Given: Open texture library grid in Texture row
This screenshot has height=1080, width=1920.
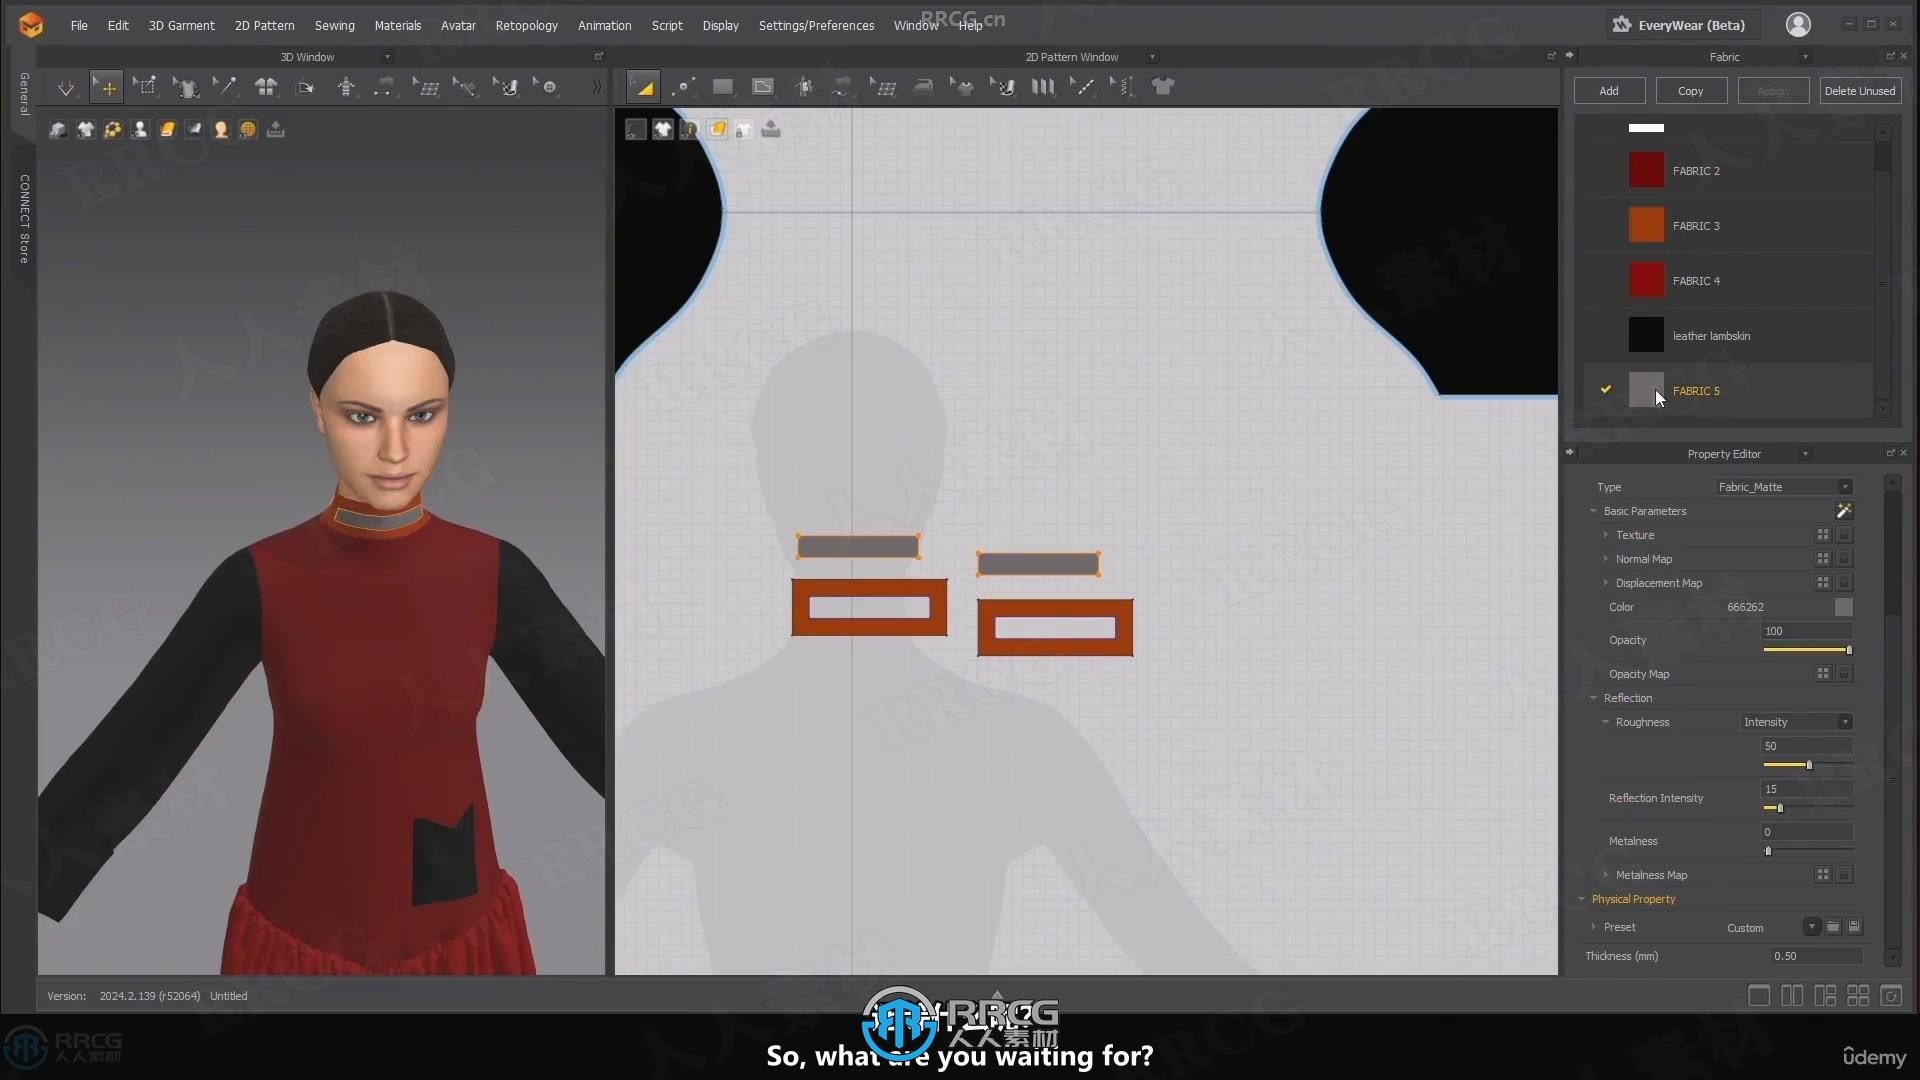Looking at the screenshot, I should (x=1823, y=535).
